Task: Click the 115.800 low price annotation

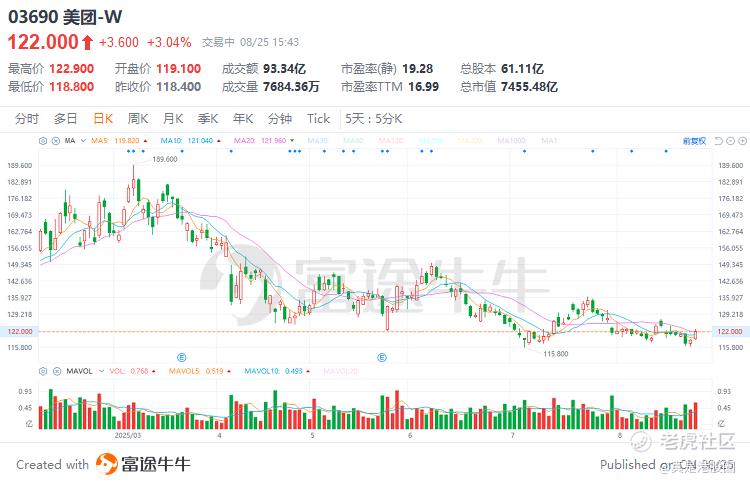Action: (x=556, y=354)
